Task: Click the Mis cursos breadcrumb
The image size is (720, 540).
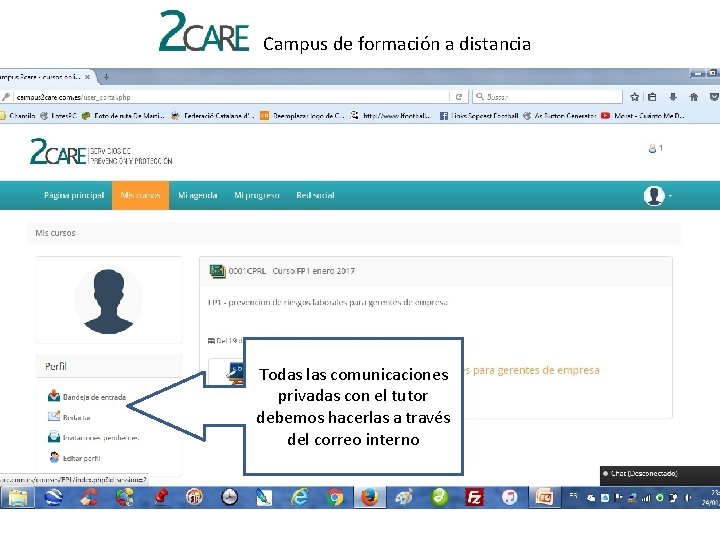Action: pos(55,233)
